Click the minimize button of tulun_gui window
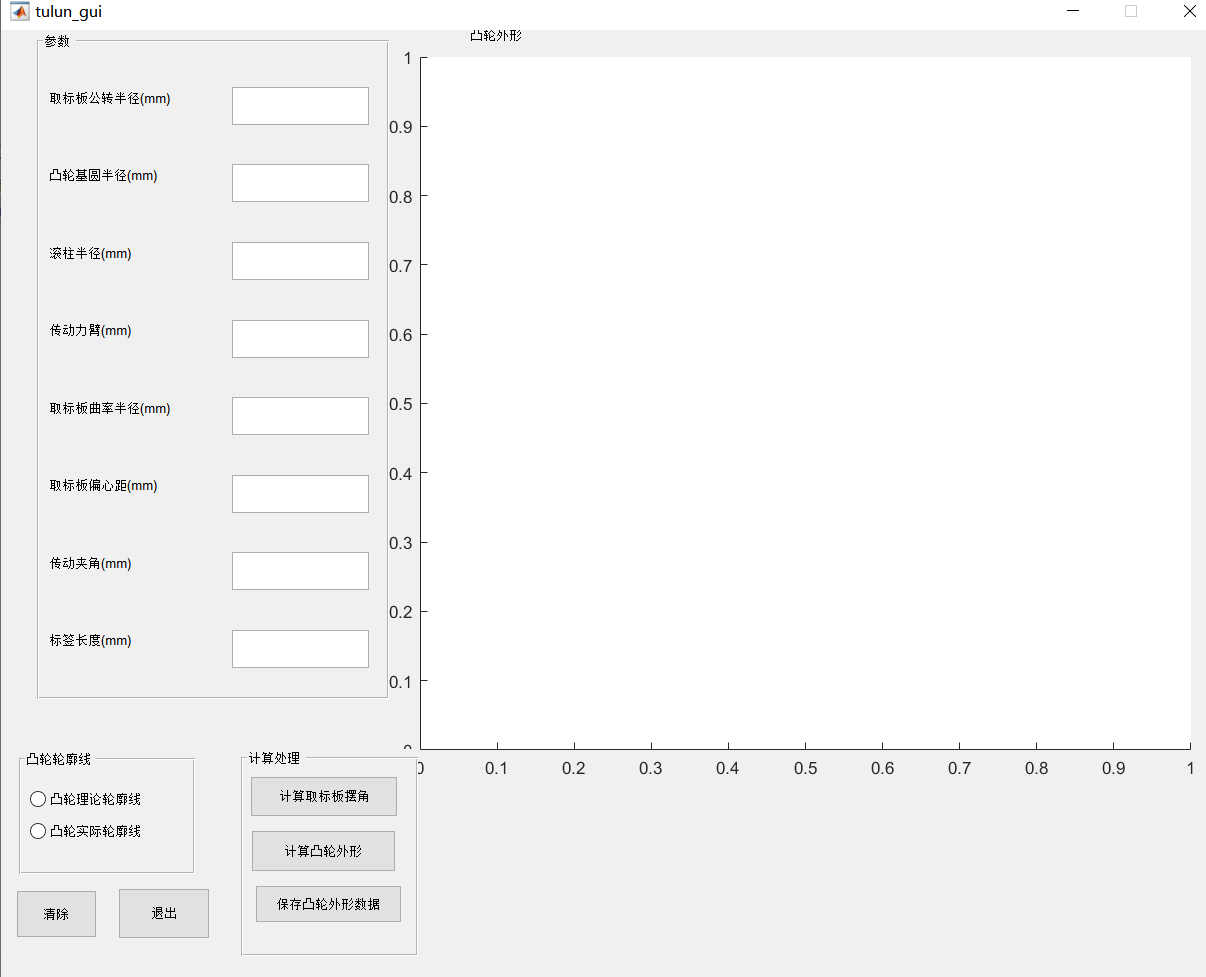 [1073, 11]
